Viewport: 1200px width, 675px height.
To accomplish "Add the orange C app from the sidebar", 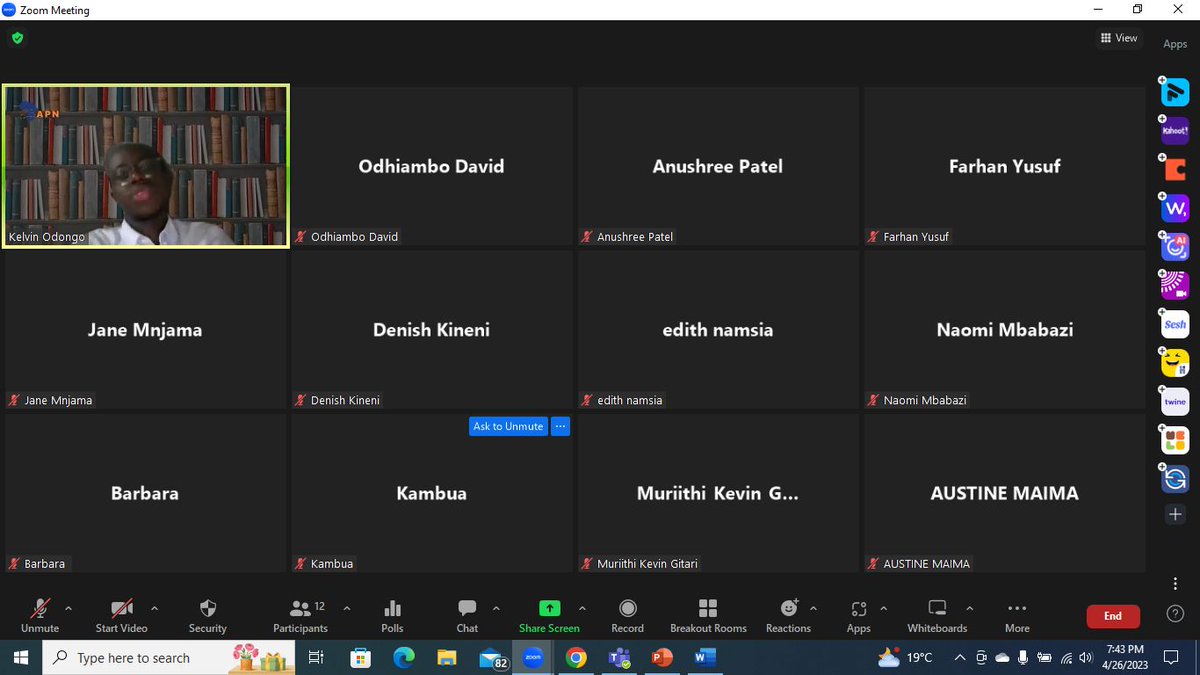I will pyautogui.click(x=1175, y=169).
